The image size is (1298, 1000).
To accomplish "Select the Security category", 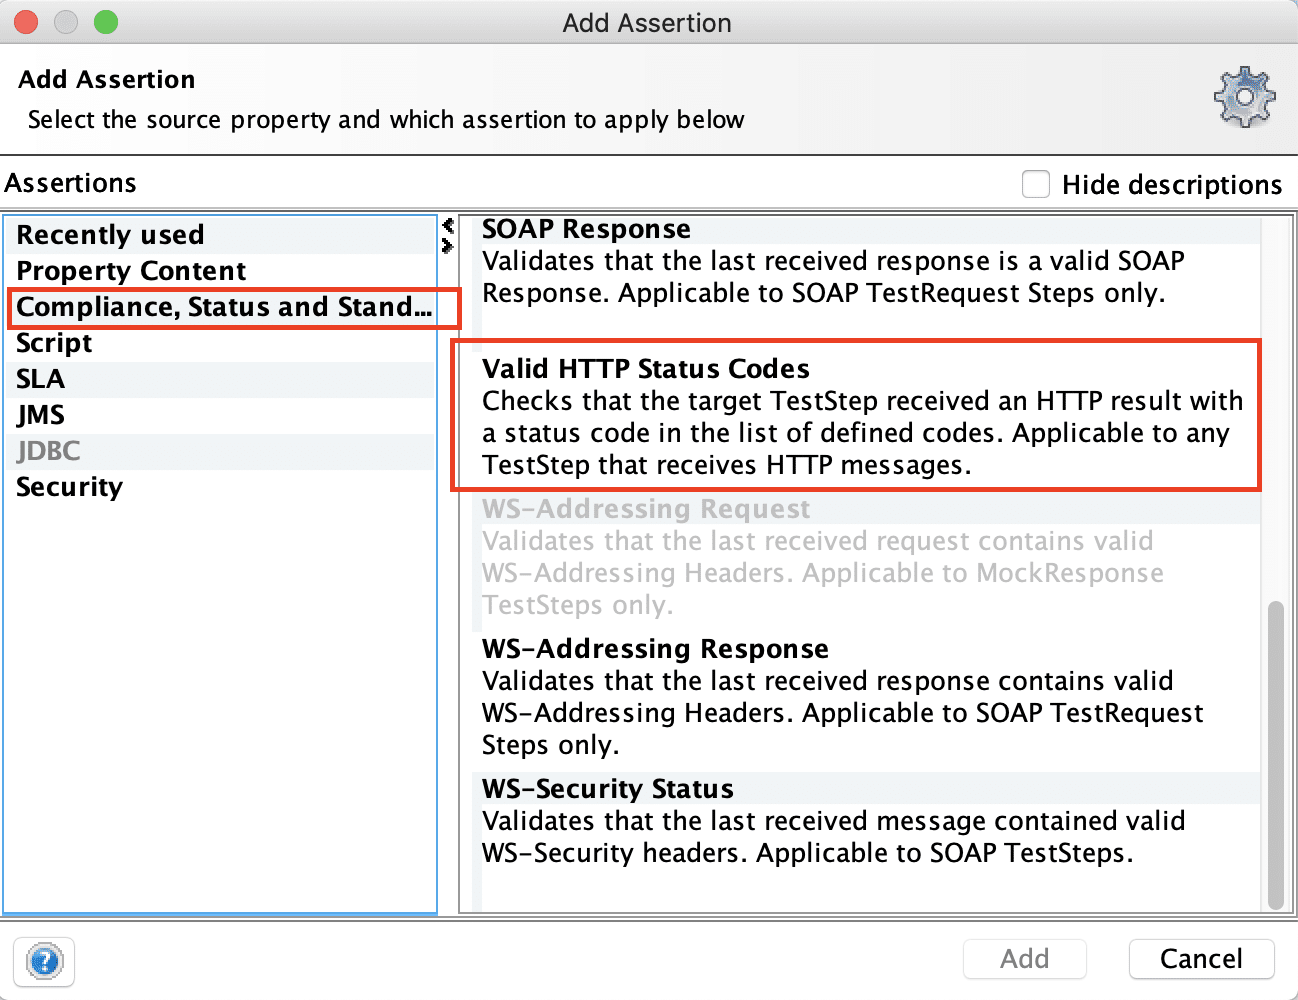I will tap(70, 487).
